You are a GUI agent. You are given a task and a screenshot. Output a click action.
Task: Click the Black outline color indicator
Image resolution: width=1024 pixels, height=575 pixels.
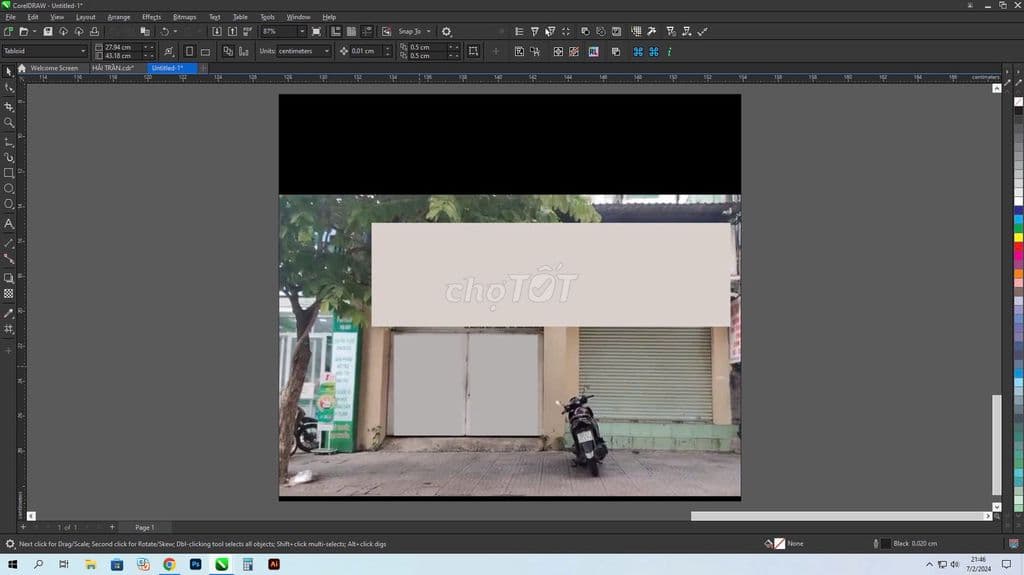(886, 544)
